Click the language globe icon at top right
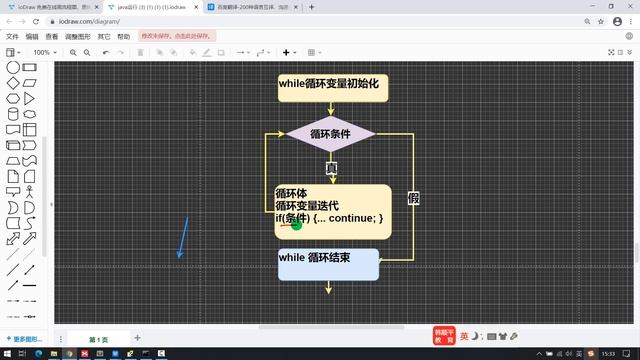Viewport: 640px width, 360px height. point(629,36)
